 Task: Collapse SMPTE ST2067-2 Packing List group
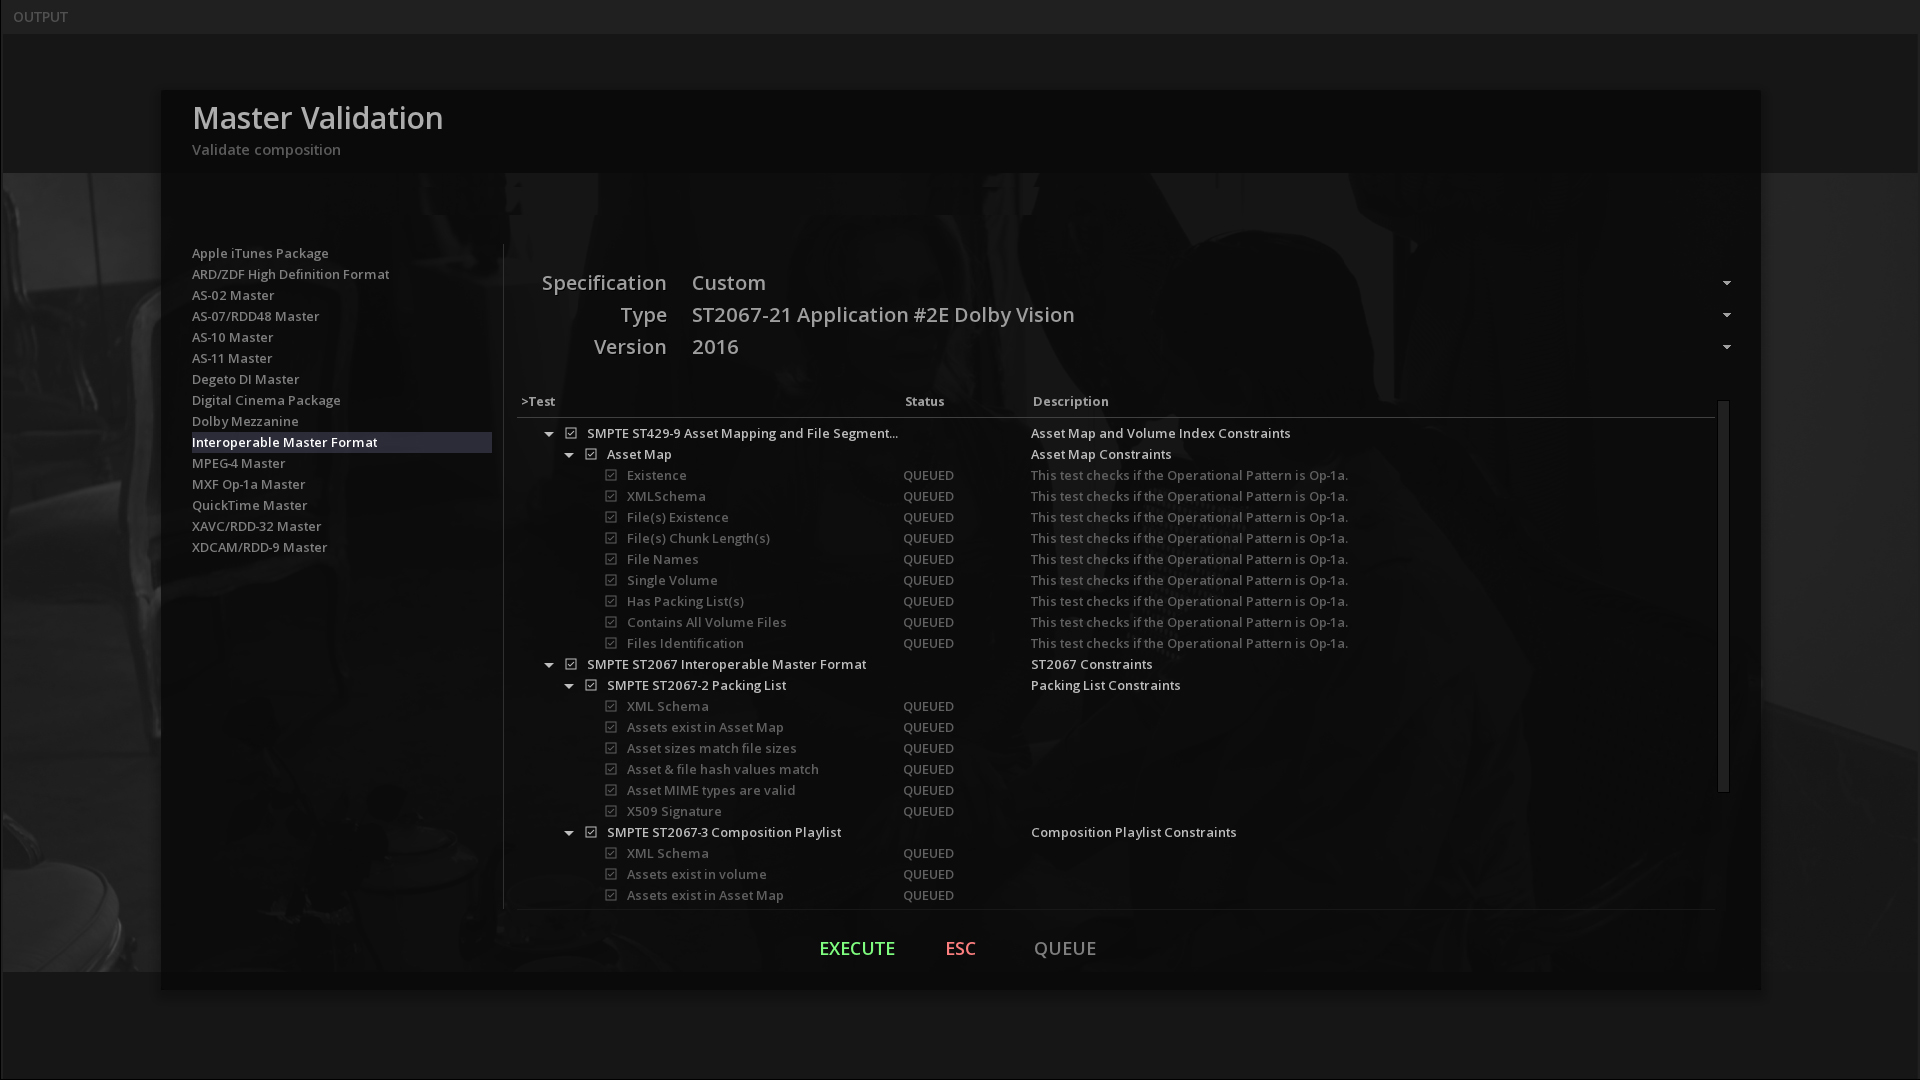(569, 686)
